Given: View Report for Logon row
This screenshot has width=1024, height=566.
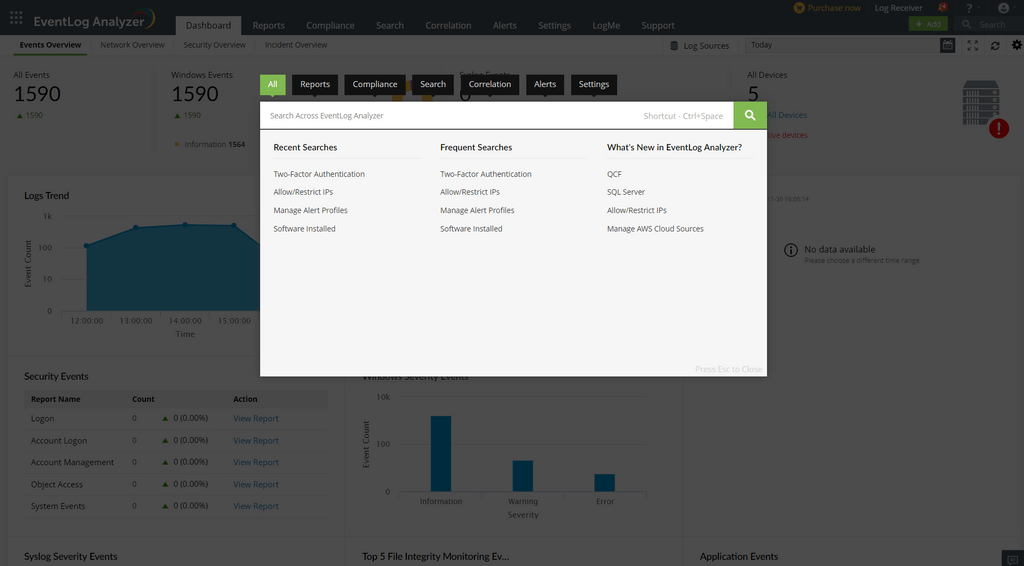Looking at the screenshot, I should (x=256, y=418).
